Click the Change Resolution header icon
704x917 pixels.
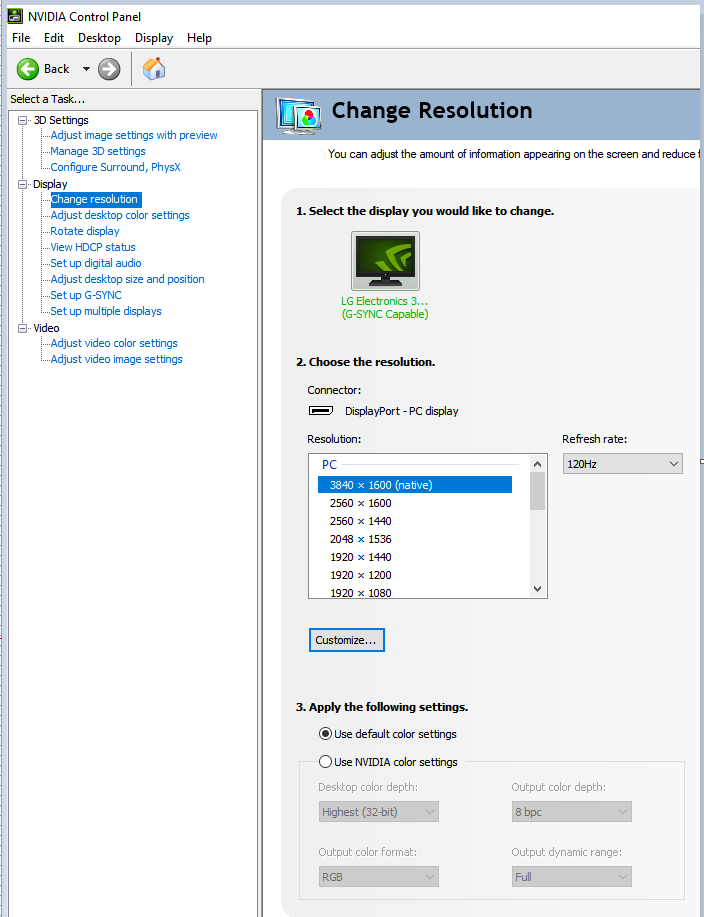[x=299, y=114]
